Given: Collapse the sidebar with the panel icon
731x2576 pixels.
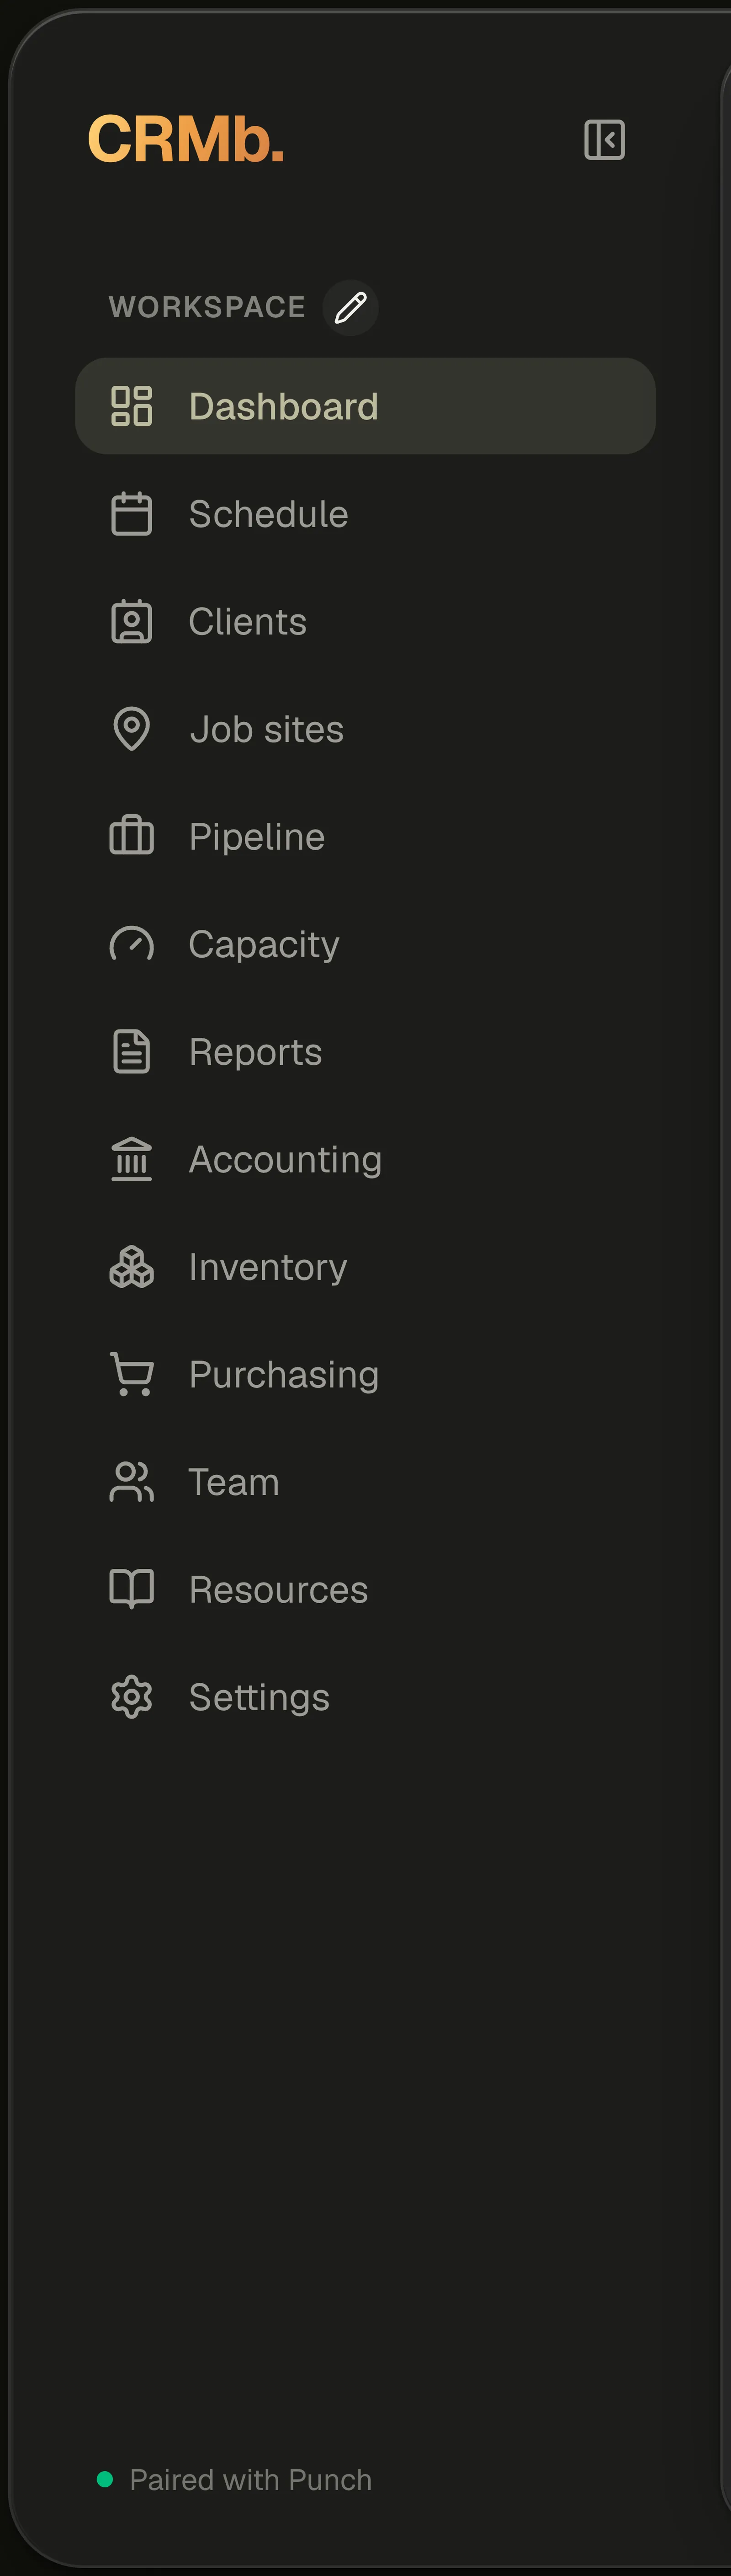Looking at the screenshot, I should coord(604,140).
